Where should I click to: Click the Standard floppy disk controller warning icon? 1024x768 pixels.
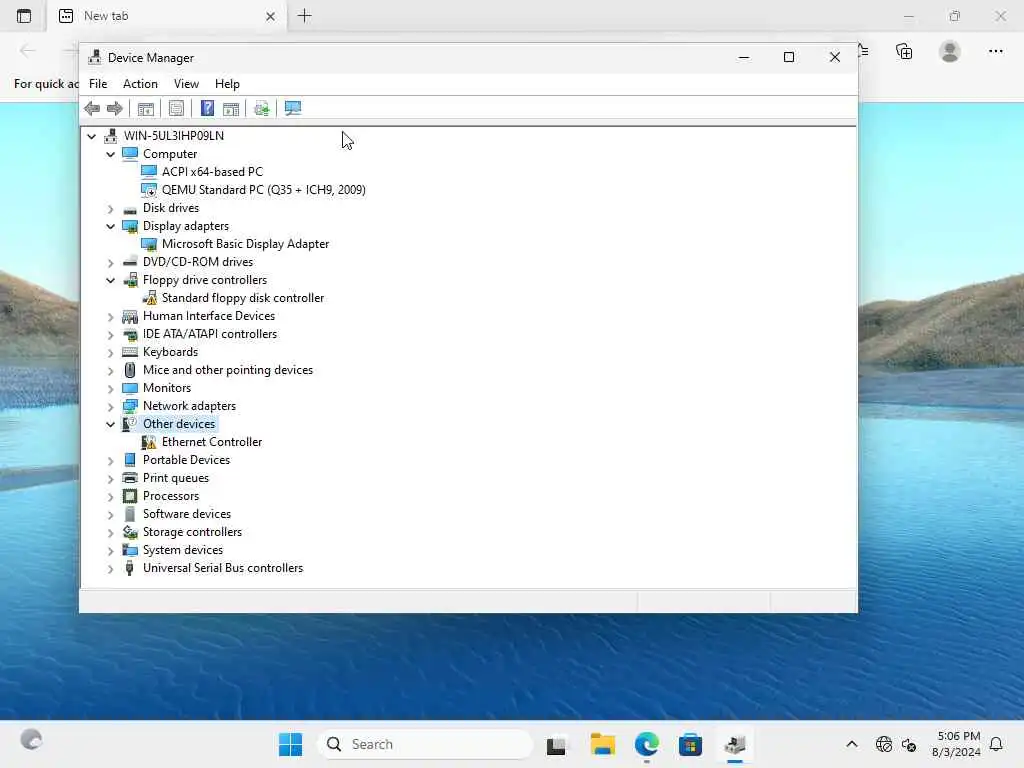[150, 298]
